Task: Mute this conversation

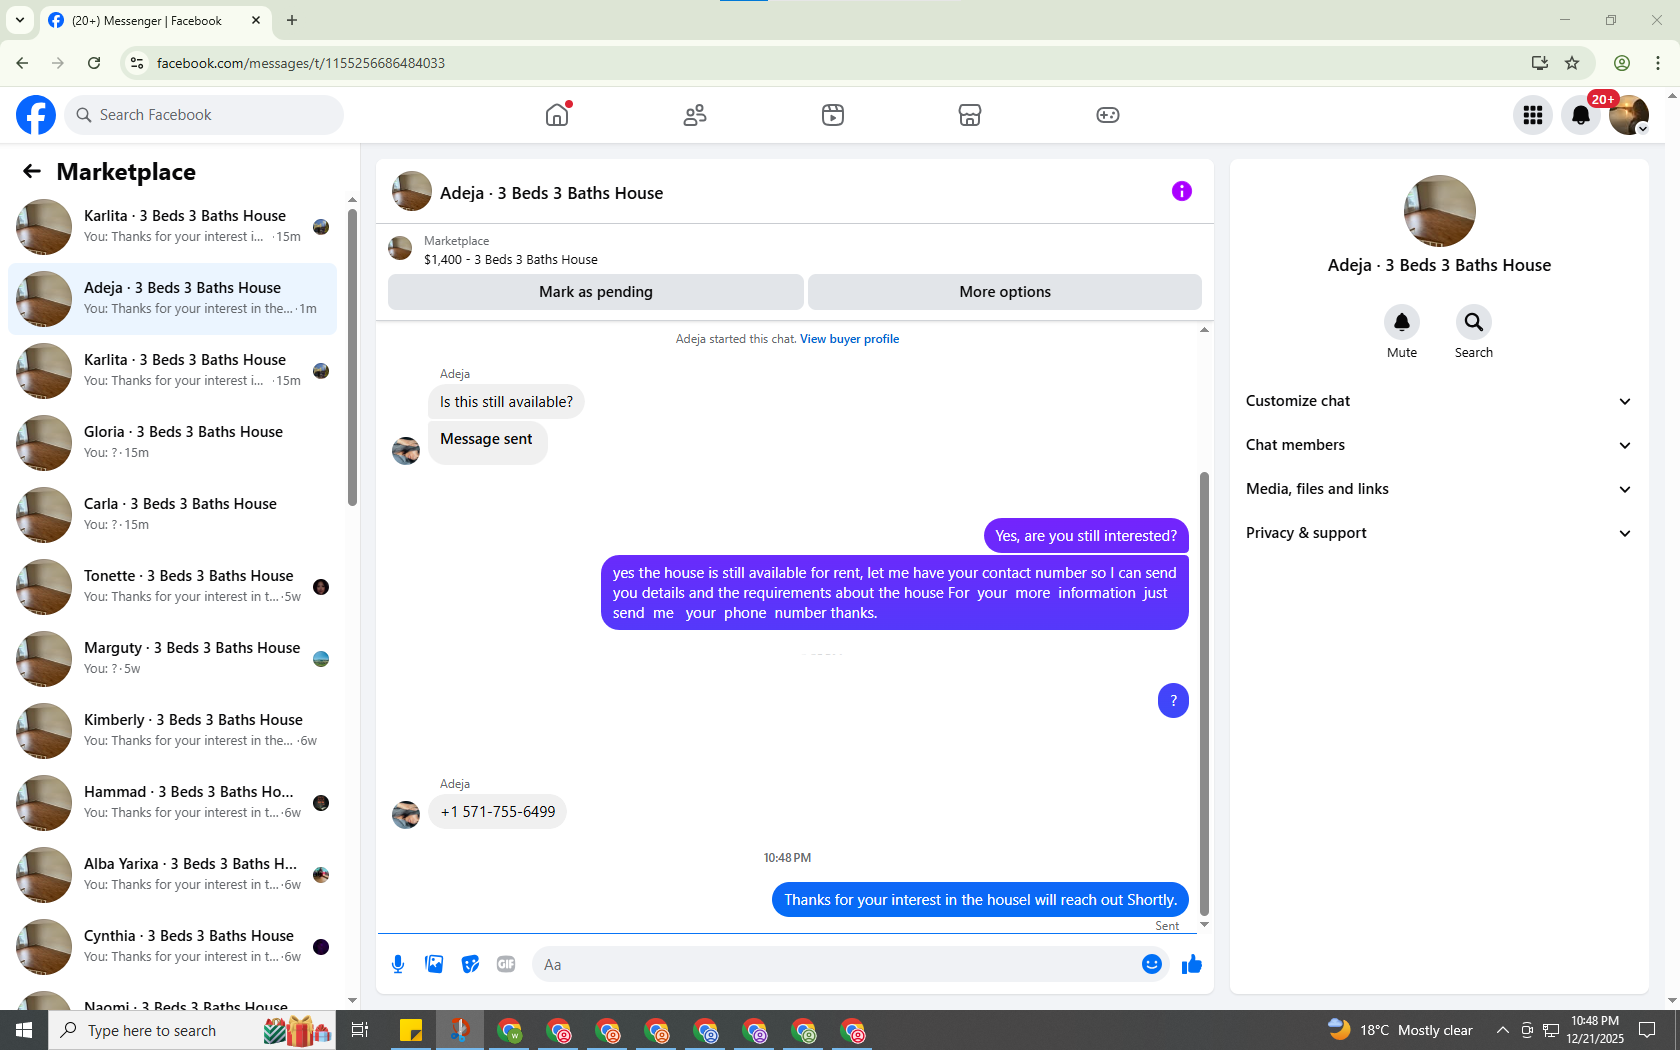Action: tap(1402, 322)
